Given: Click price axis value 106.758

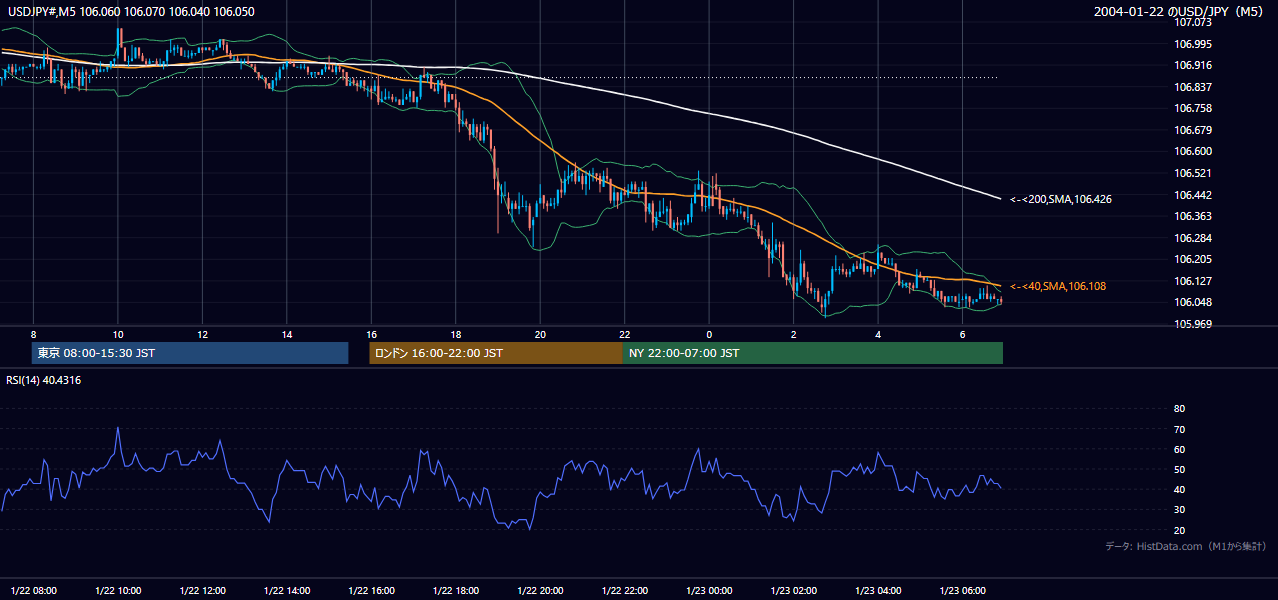Looking at the screenshot, I should [1193, 108].
